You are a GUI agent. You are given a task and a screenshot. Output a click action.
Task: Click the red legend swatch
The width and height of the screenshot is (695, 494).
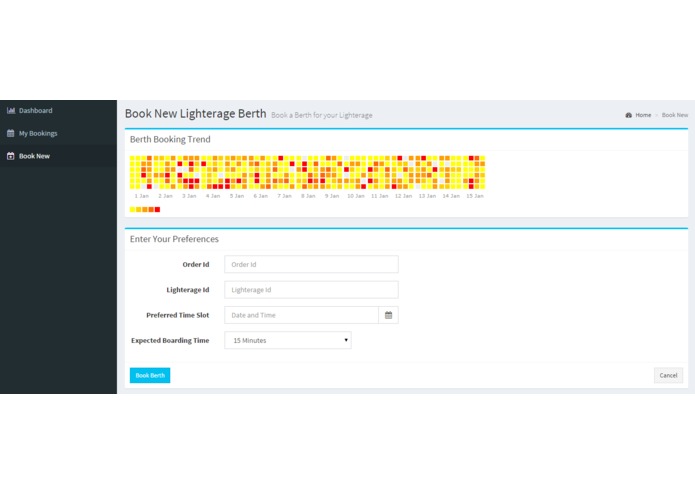157,210
